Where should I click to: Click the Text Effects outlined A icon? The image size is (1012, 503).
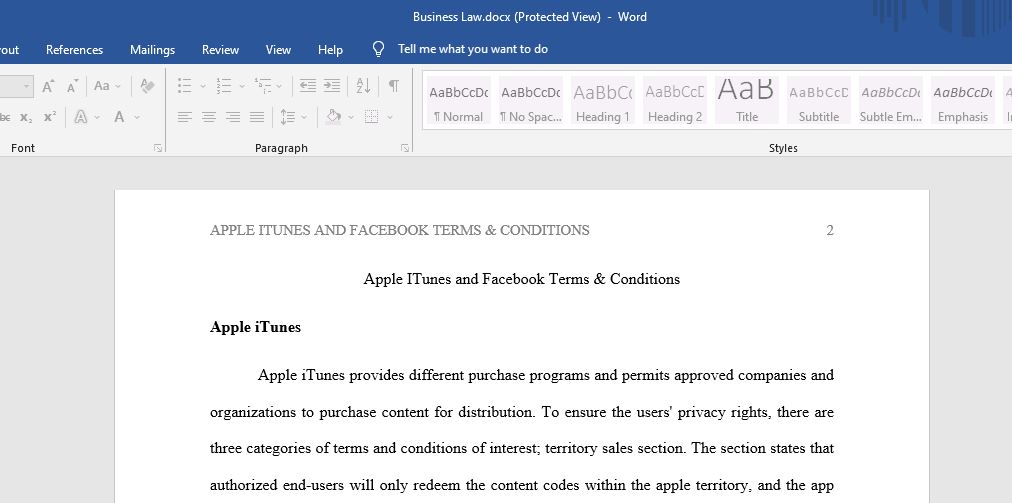coord(81,117)
